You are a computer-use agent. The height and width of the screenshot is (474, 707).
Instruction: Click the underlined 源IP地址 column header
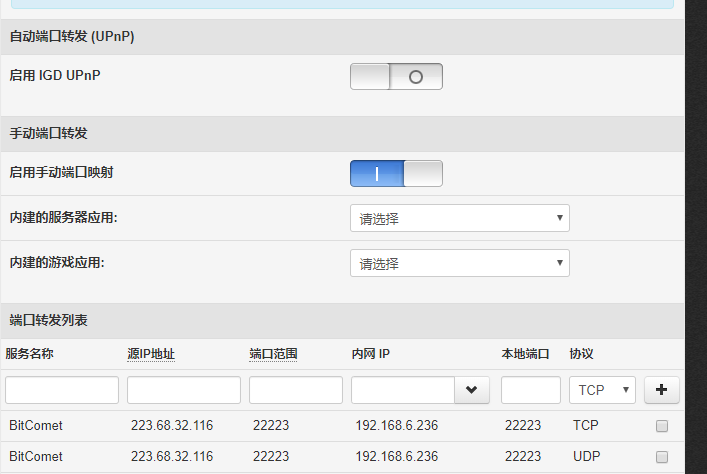(x=151, y=354)
